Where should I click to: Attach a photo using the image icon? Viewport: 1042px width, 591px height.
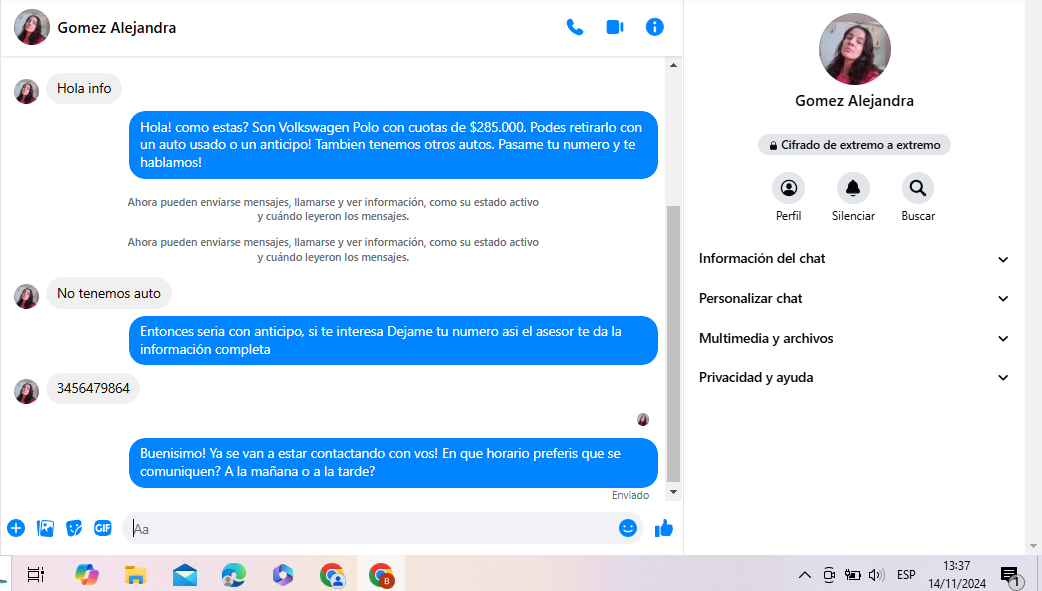pos(45,528)
